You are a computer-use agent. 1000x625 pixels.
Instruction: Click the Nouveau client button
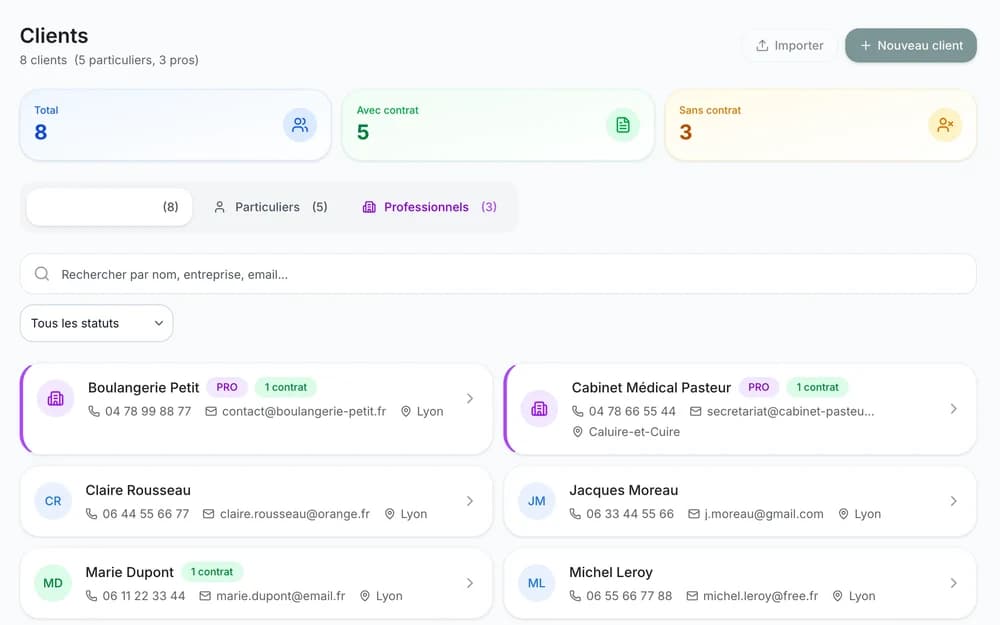(x=911, y=45)
